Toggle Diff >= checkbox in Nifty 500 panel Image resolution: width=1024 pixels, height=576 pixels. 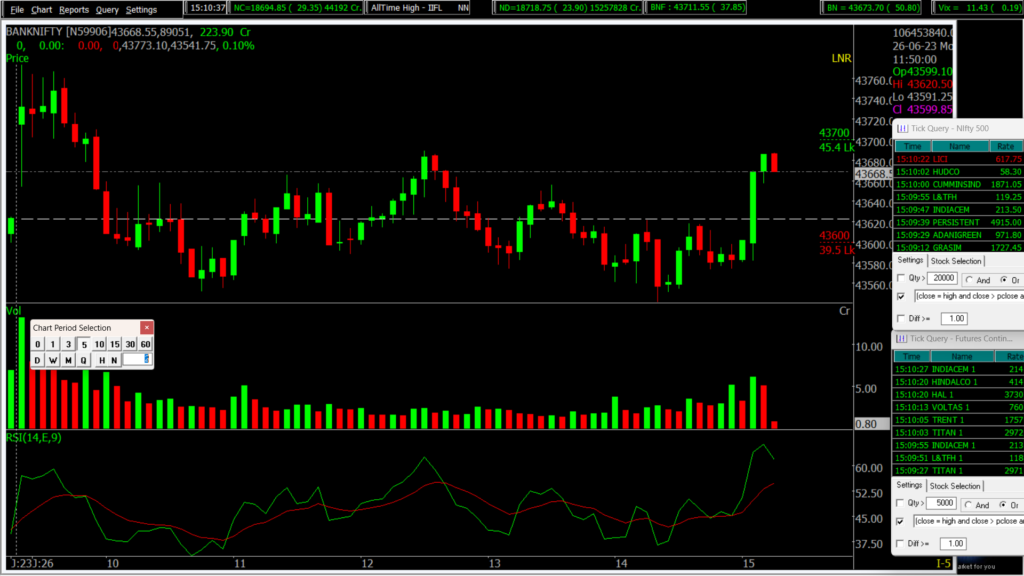(902, 319)
